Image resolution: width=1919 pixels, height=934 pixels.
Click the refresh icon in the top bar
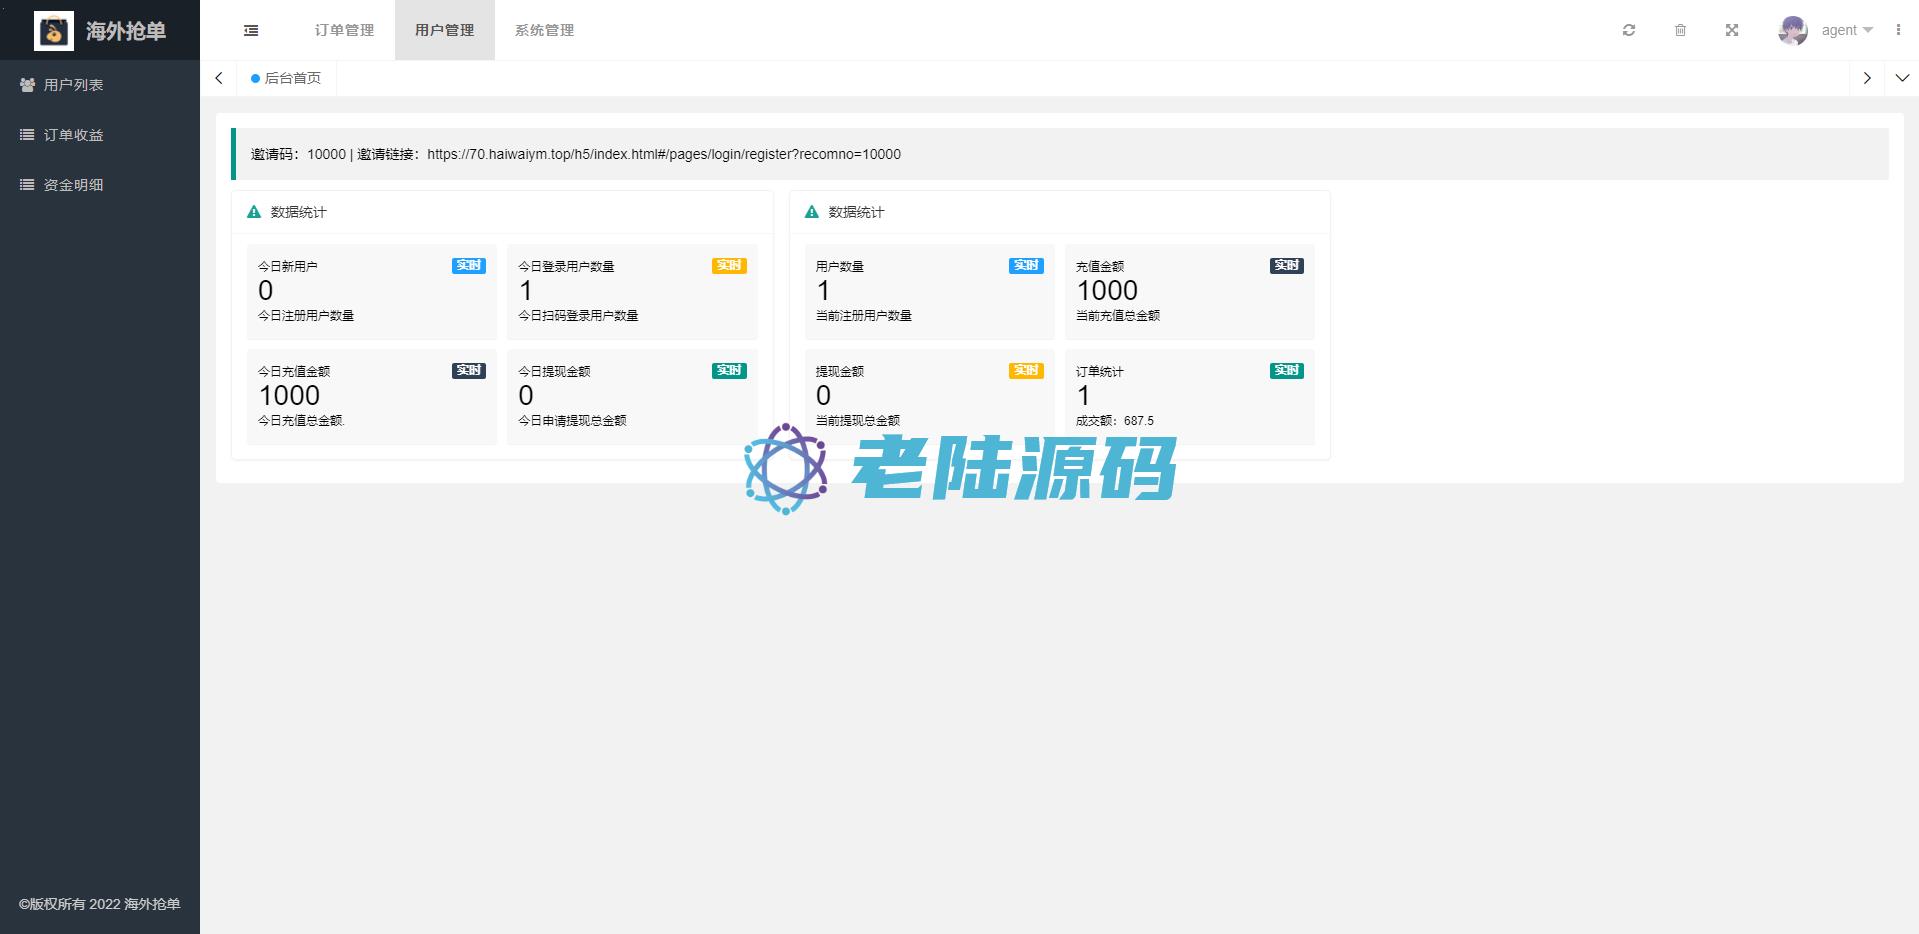pos(1629,30)
